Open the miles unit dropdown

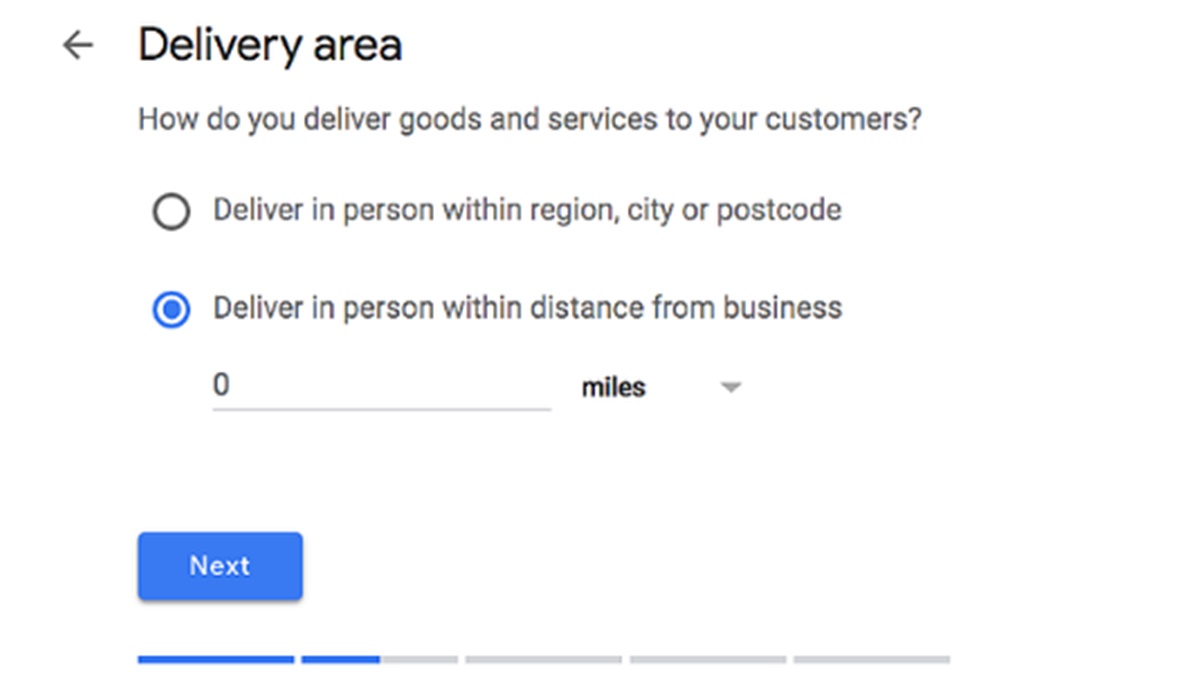(660, 388)
